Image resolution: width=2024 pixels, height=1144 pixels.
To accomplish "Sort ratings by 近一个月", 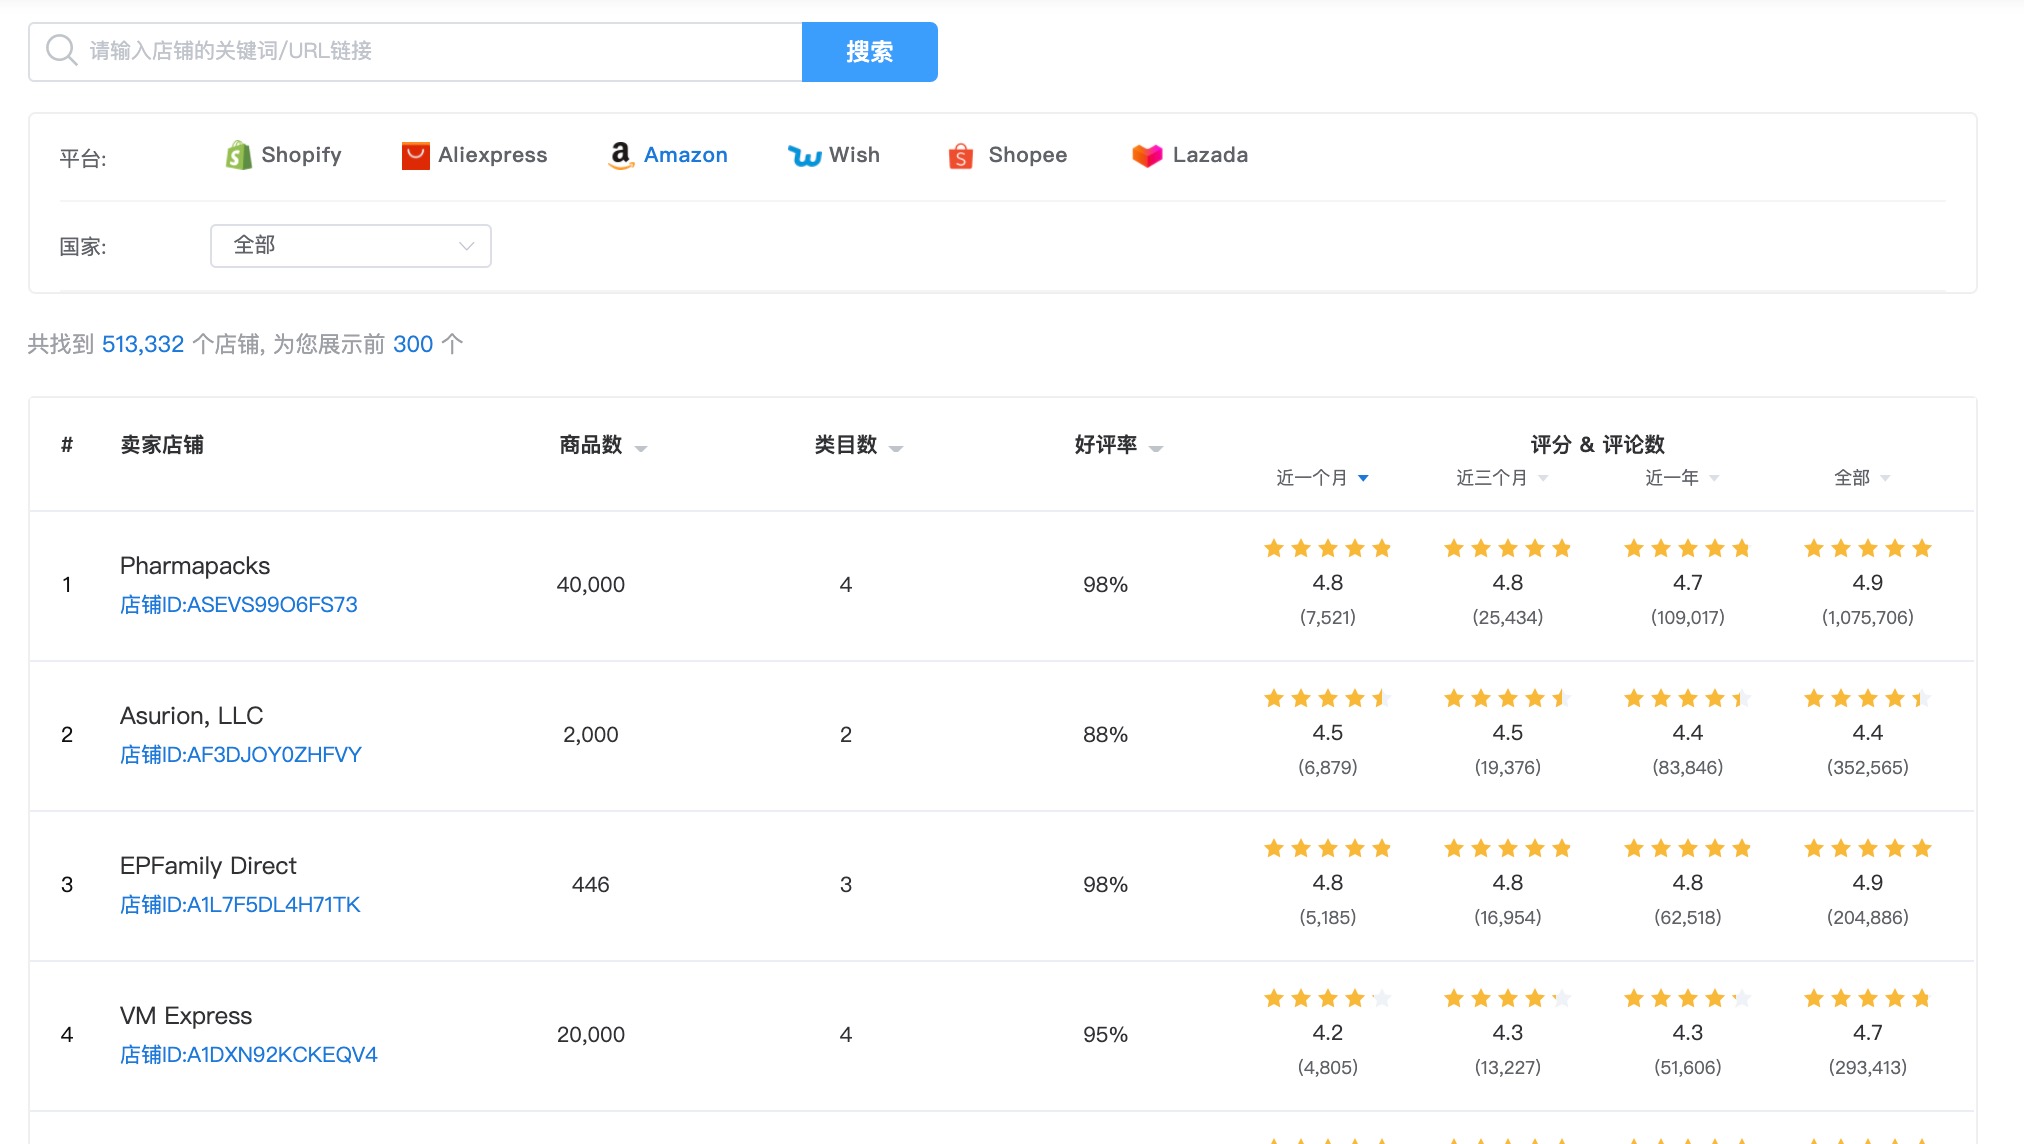I will (x=1322, y=478).
